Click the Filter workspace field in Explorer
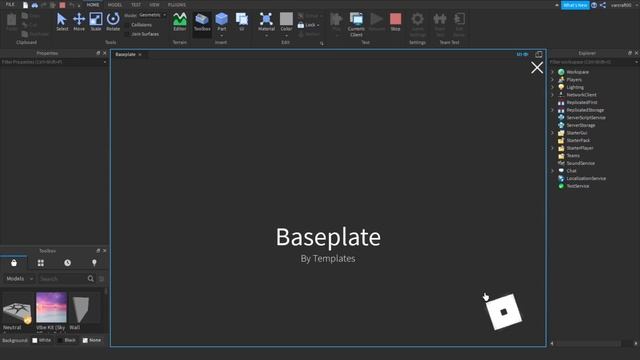The height and width of the screenshot is (360, 640). click(x=593, y=62)
